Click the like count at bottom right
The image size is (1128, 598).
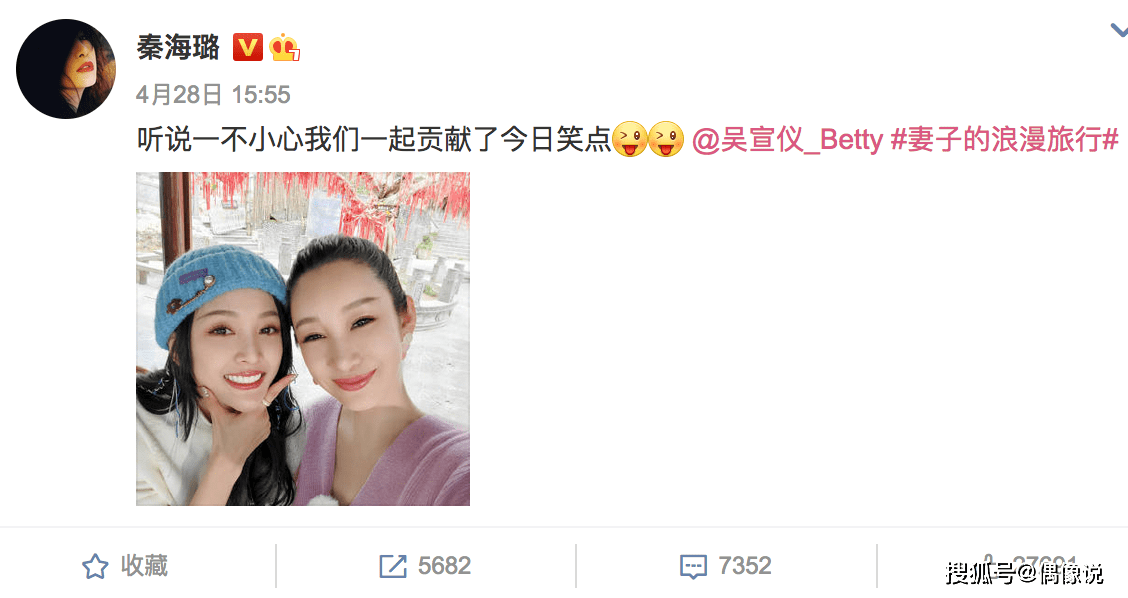tap(1045, 565)
